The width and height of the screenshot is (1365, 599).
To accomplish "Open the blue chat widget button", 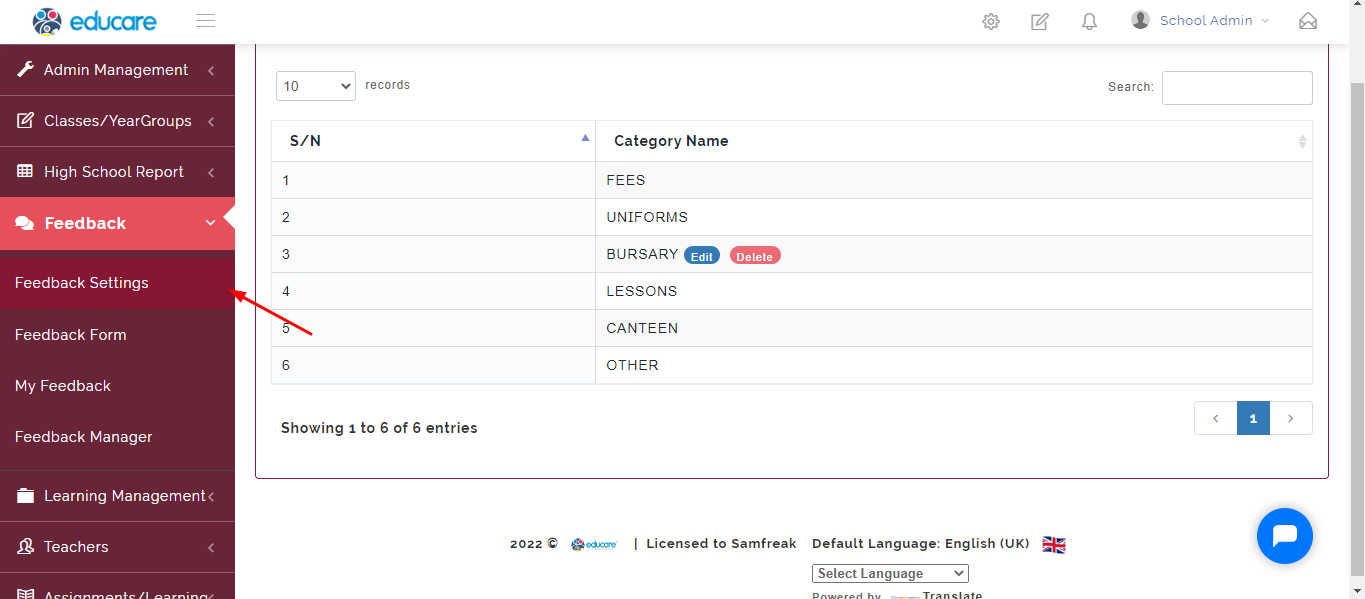I will coord(1285,536).
